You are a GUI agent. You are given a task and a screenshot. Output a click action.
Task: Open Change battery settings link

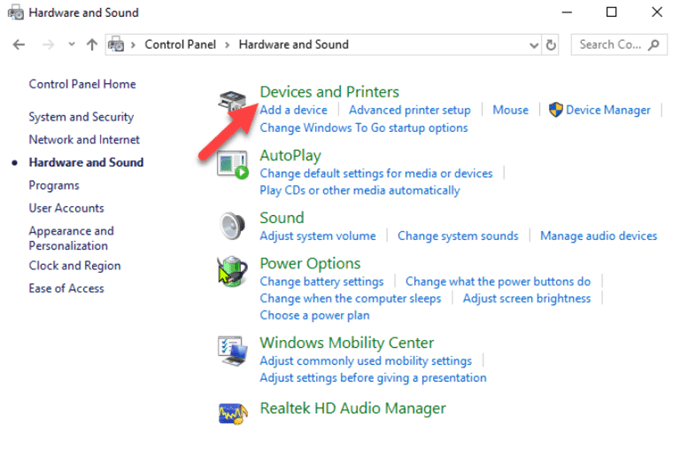coord(321,282)
